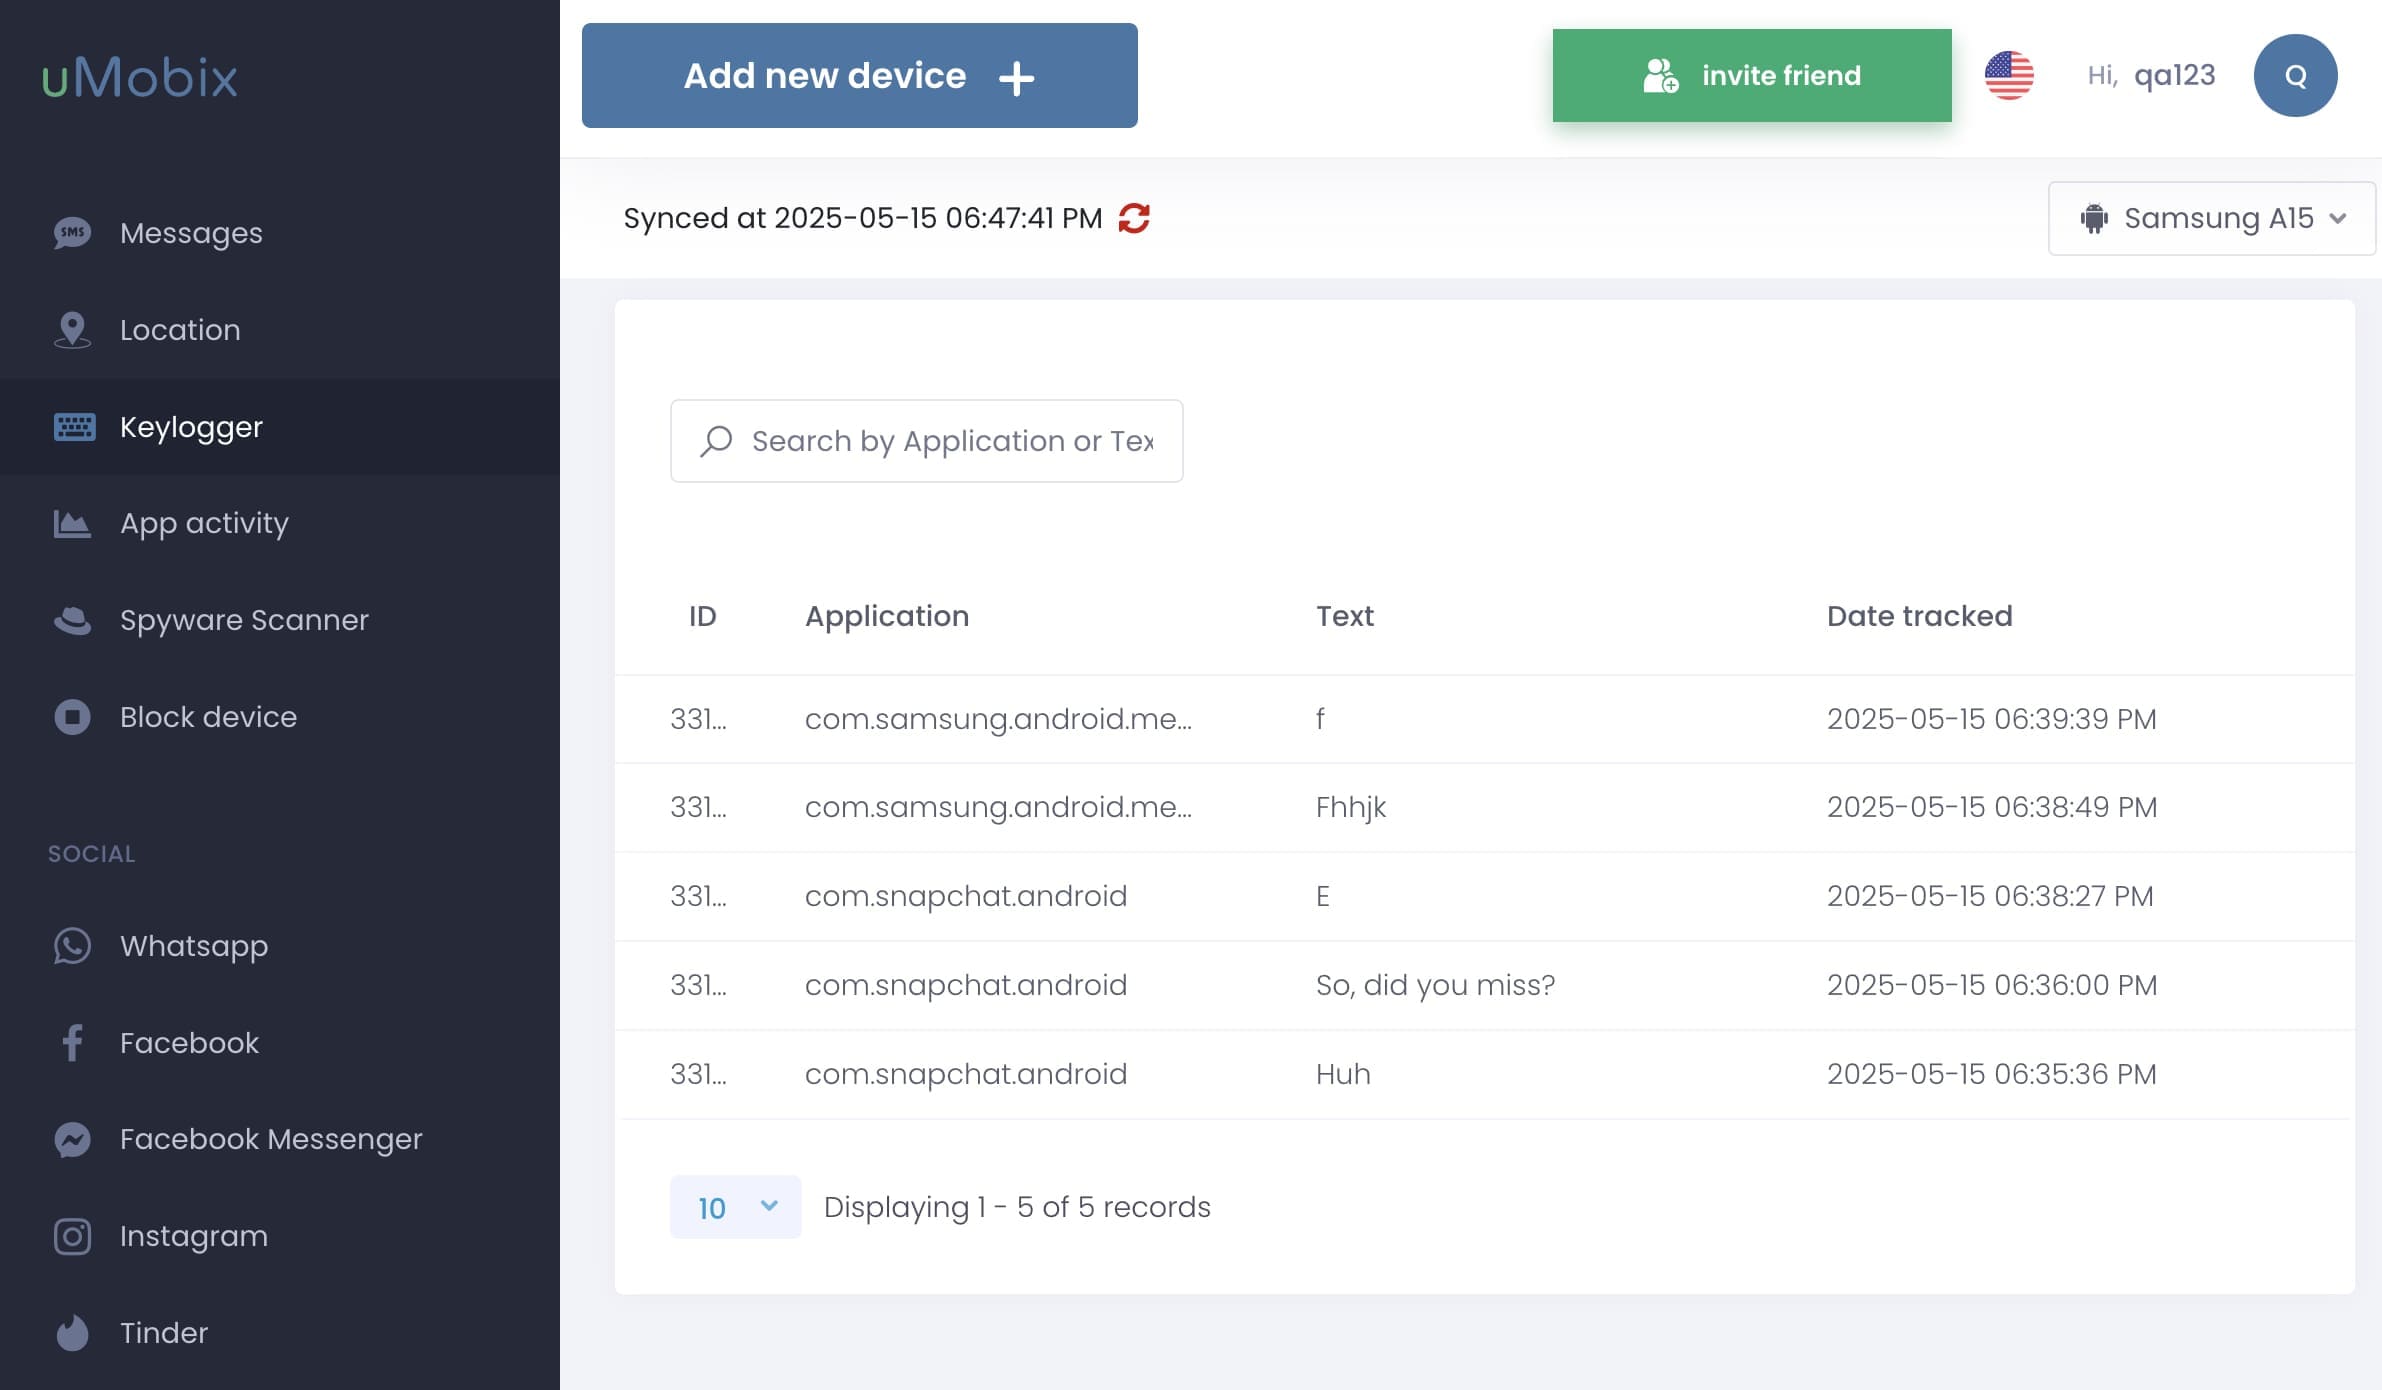Open the 10 records per page dropdown
The height and width of the screenshot is (1390, 2382).
coord(735,1207)
